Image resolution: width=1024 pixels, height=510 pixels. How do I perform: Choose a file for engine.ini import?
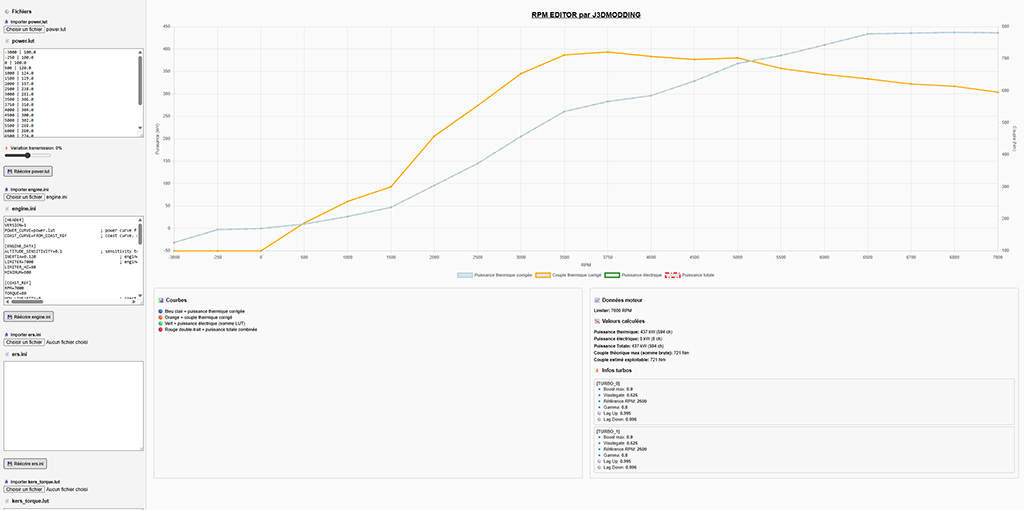pos(24,197)
